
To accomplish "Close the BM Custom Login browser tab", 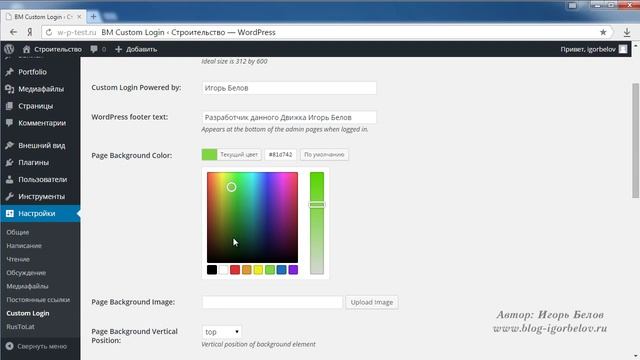I will [79, 17].
